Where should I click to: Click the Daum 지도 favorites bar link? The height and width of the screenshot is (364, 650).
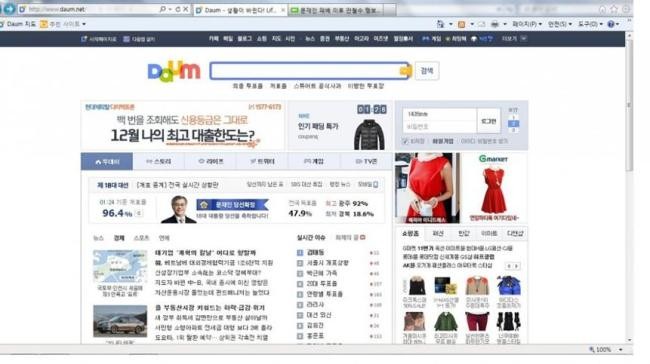[x=18, y=24]
